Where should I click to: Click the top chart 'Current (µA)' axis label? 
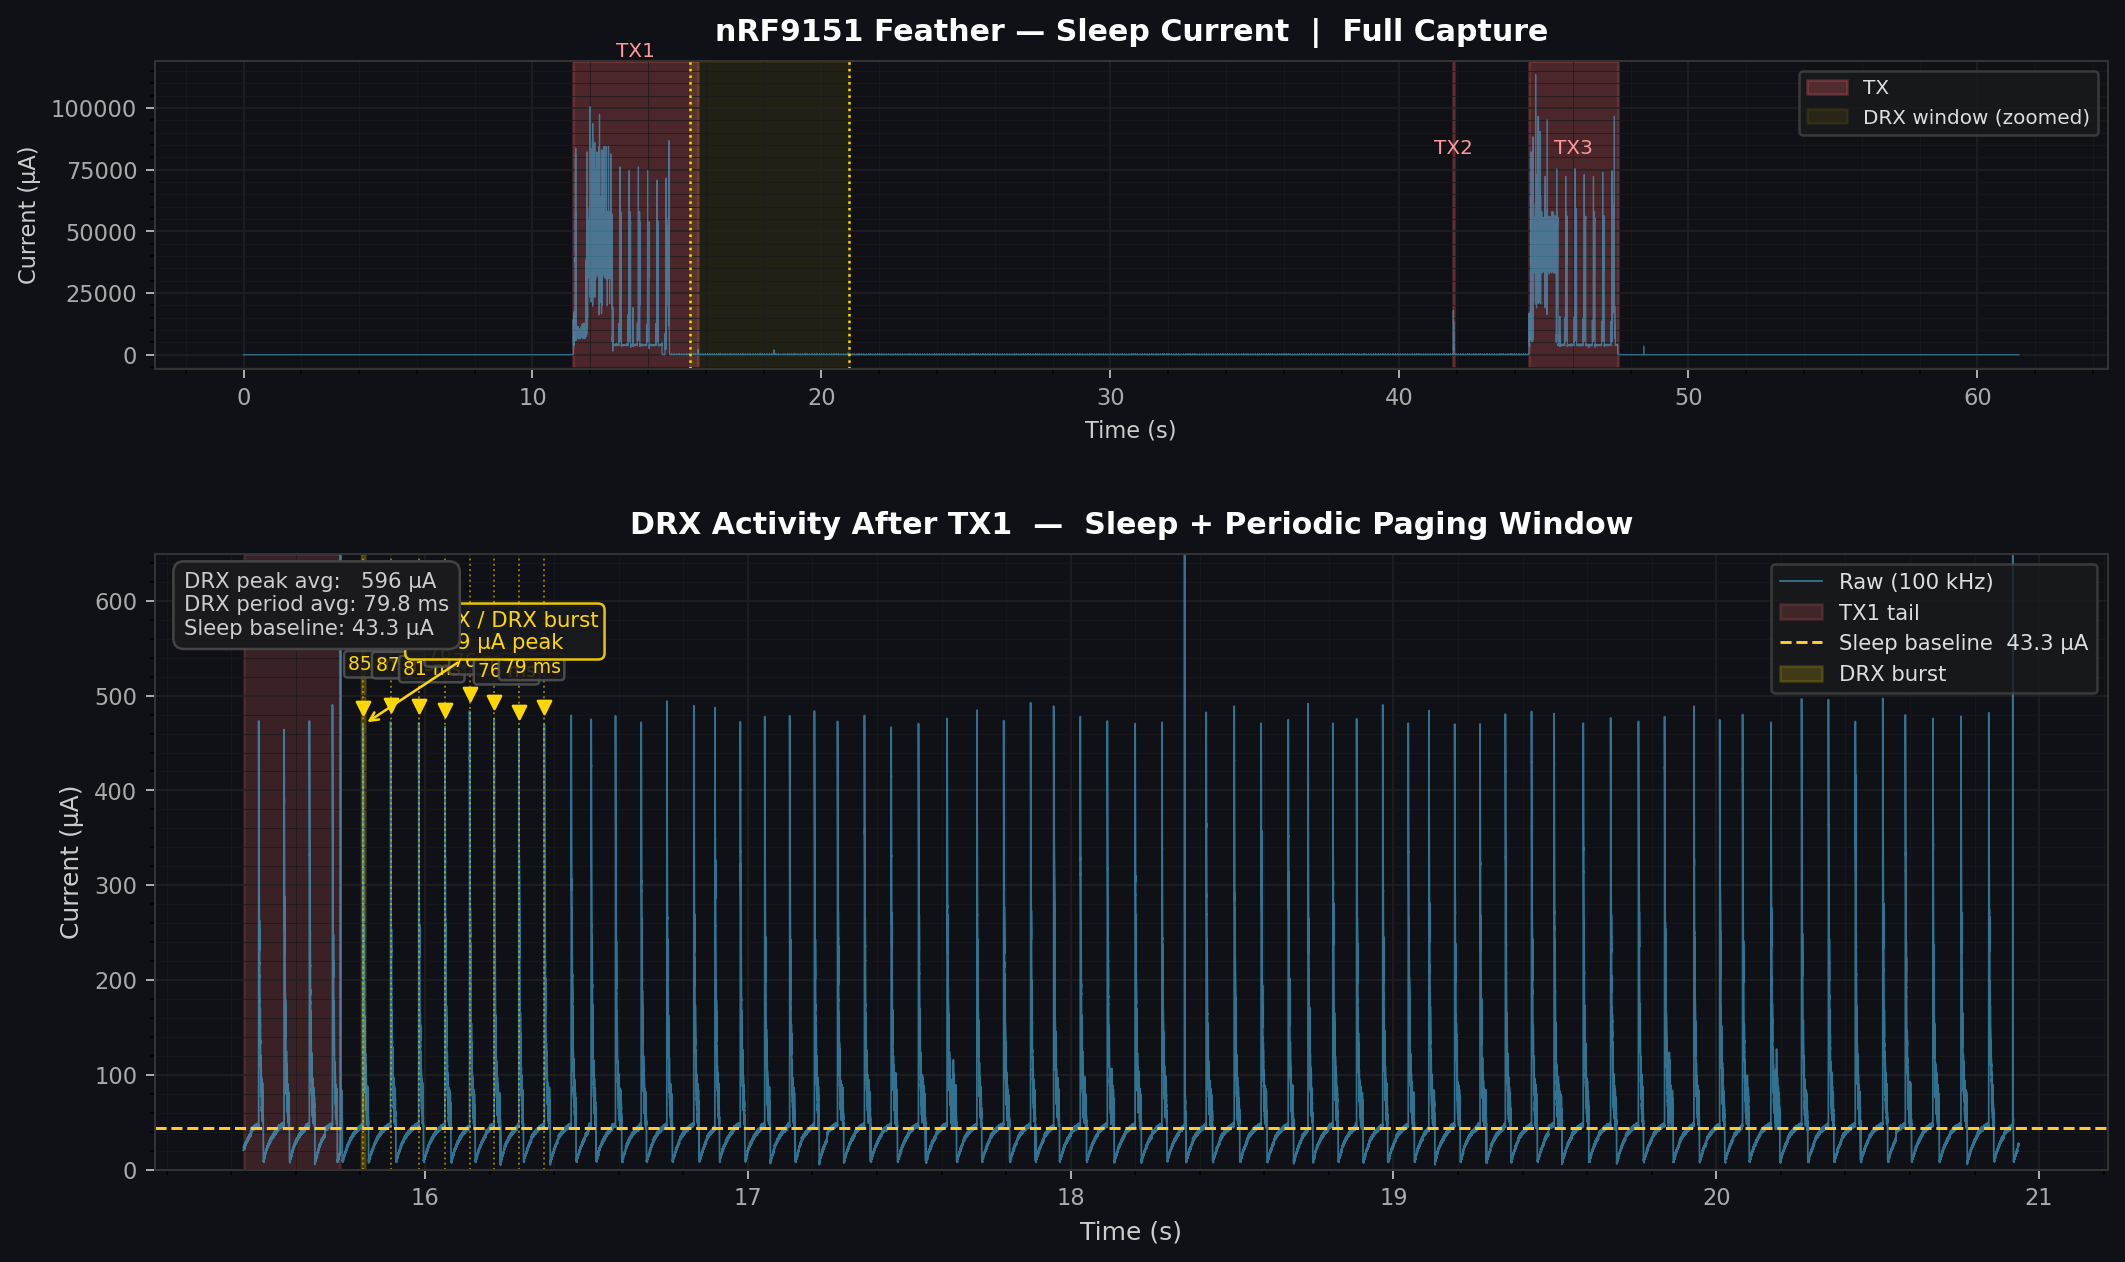click(x=27, y=215)
